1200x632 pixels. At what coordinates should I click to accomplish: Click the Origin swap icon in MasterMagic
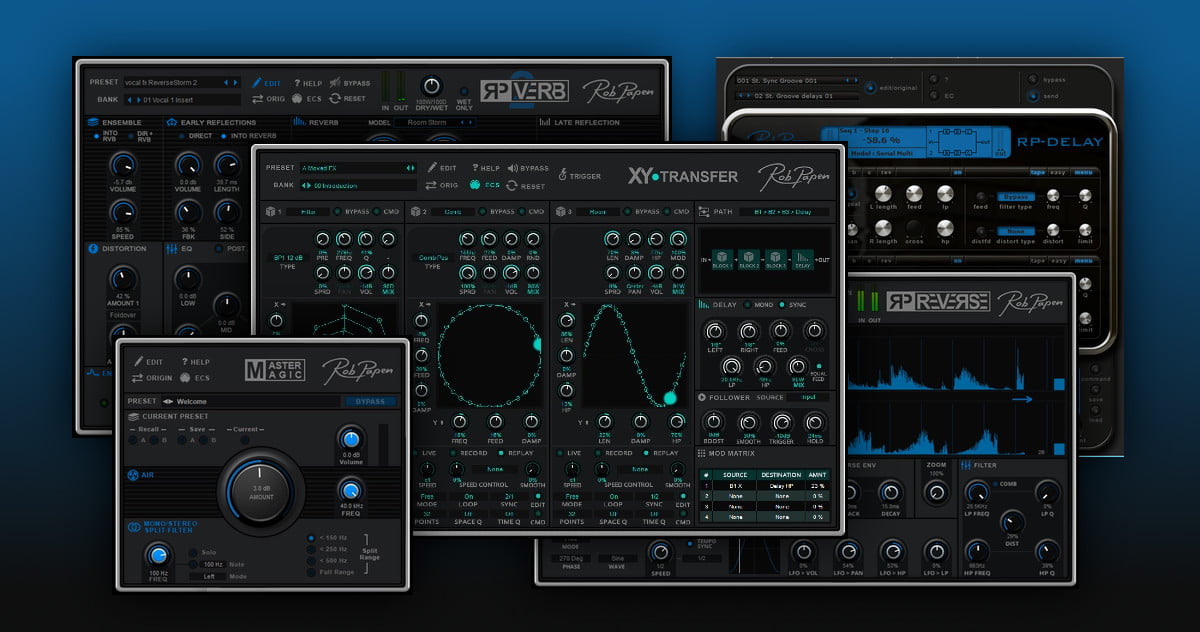[137, 378]
